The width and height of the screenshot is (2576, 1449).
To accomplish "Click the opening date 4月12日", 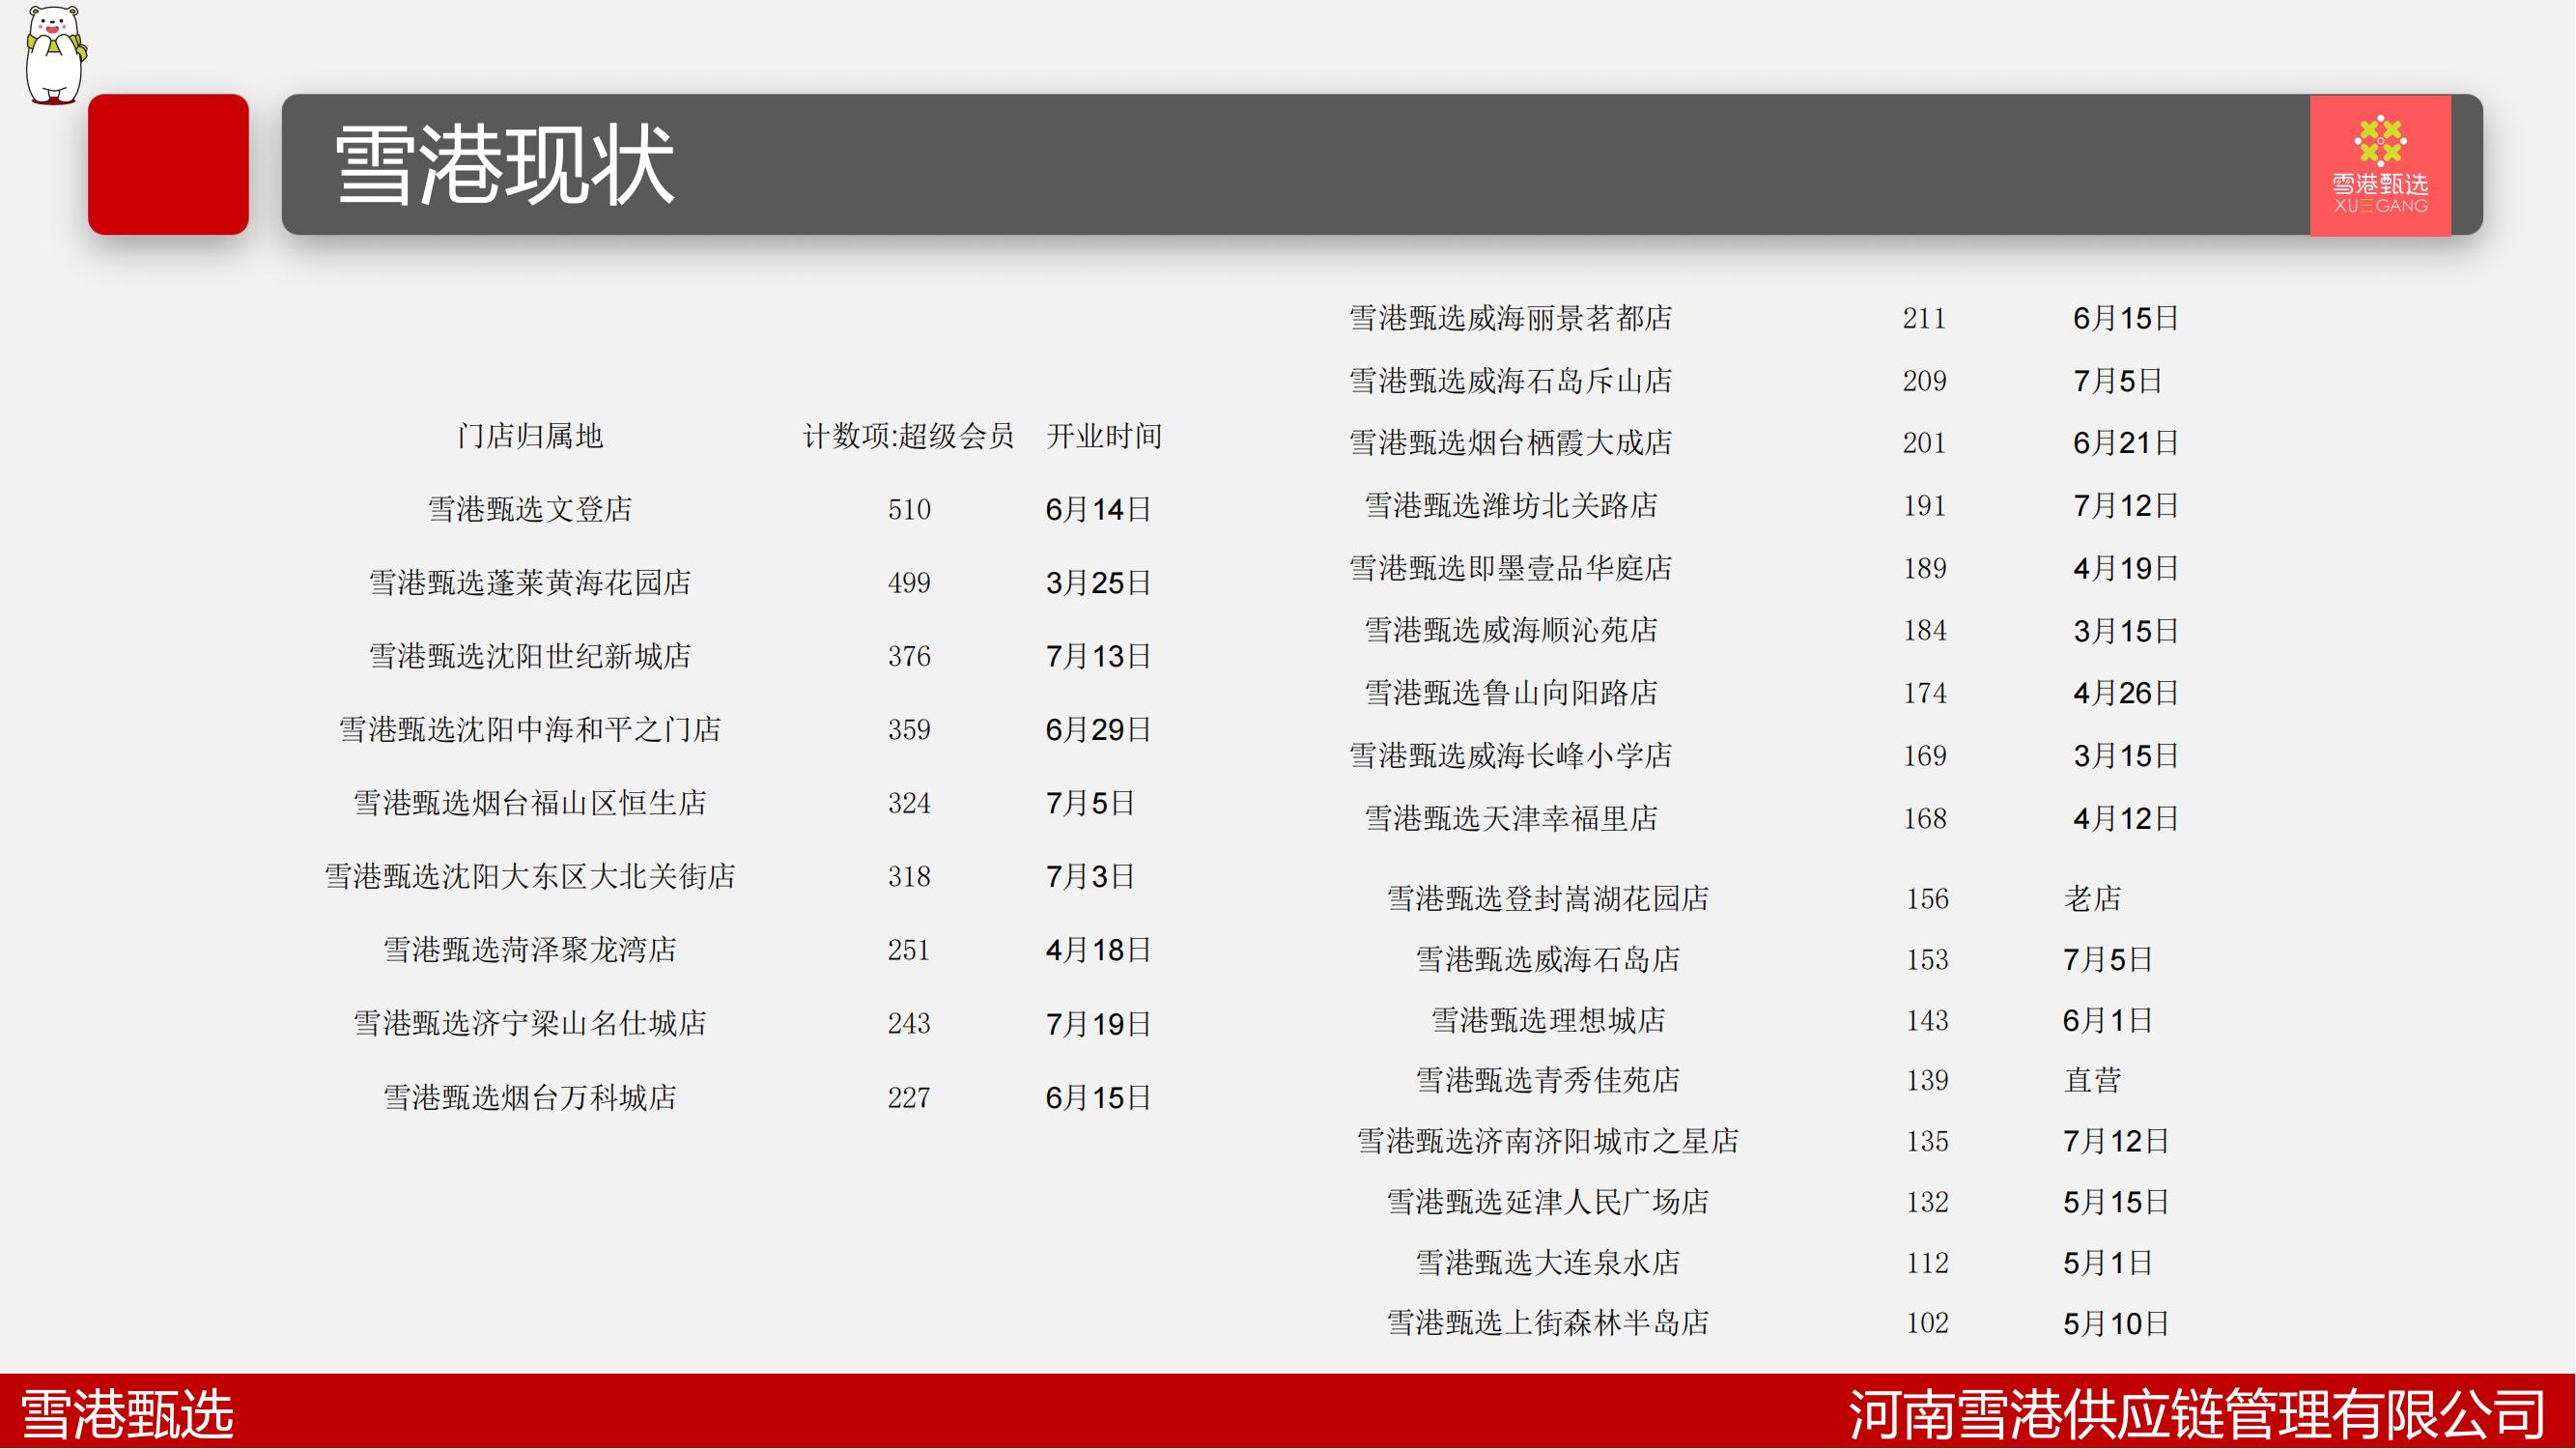I will [2125, 818].
